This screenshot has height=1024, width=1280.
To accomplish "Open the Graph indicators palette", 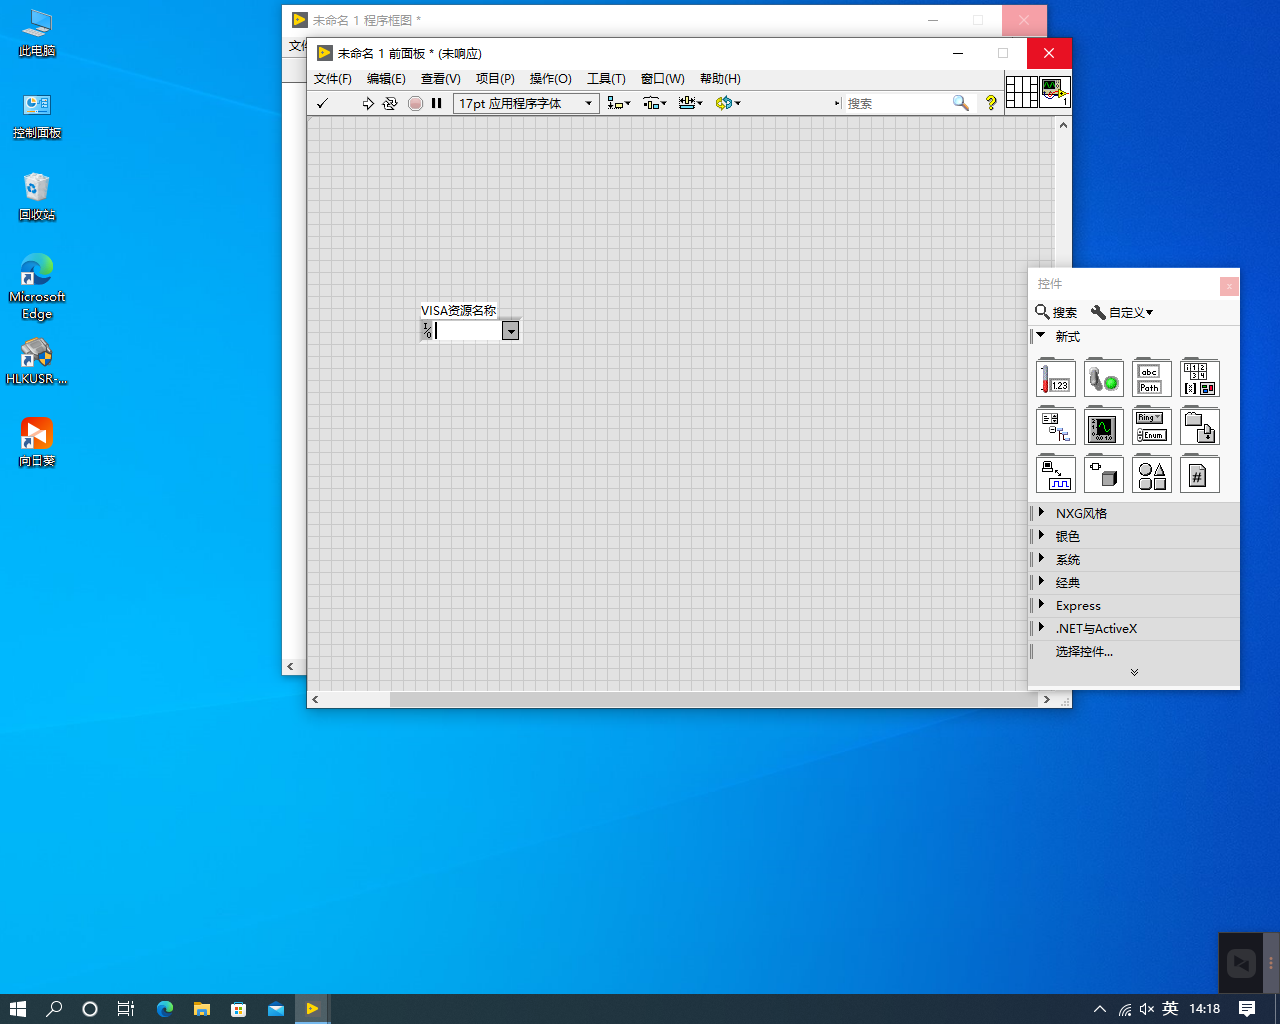I will click(1104, 426).
